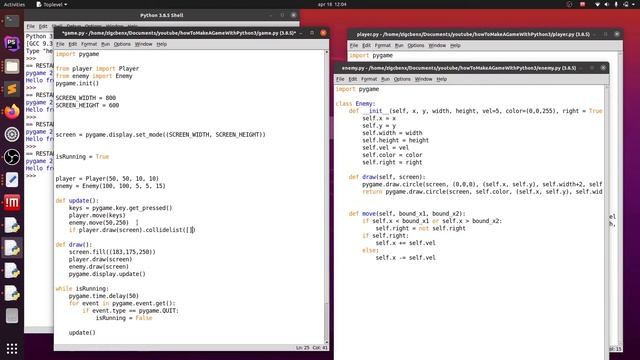This screenshot has height=360, width=640.
Task: Click 'pygame.time.delay(50)' line in game.py
Action: click(104, 296)
